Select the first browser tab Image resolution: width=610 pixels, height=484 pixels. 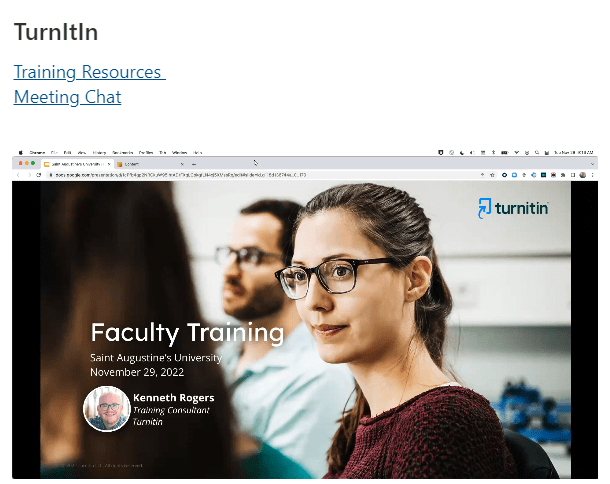[77, 164]
